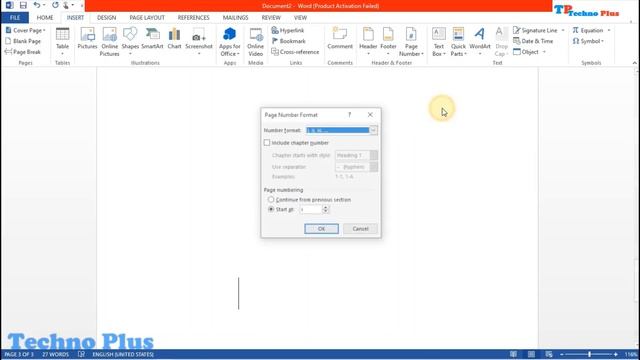Select Continue from previous section
This screenshot has height=360, width=640.
[271, 200]
